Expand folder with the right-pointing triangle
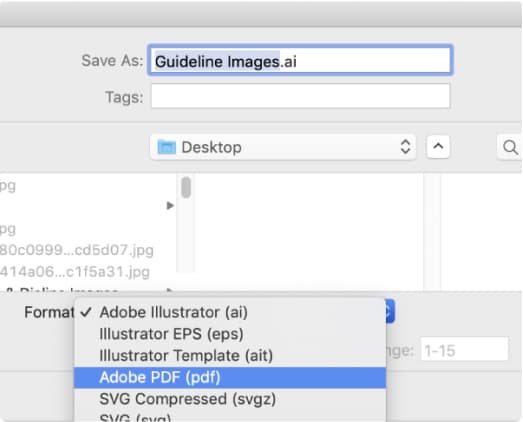The image size is (523, 422). point(170,206)
